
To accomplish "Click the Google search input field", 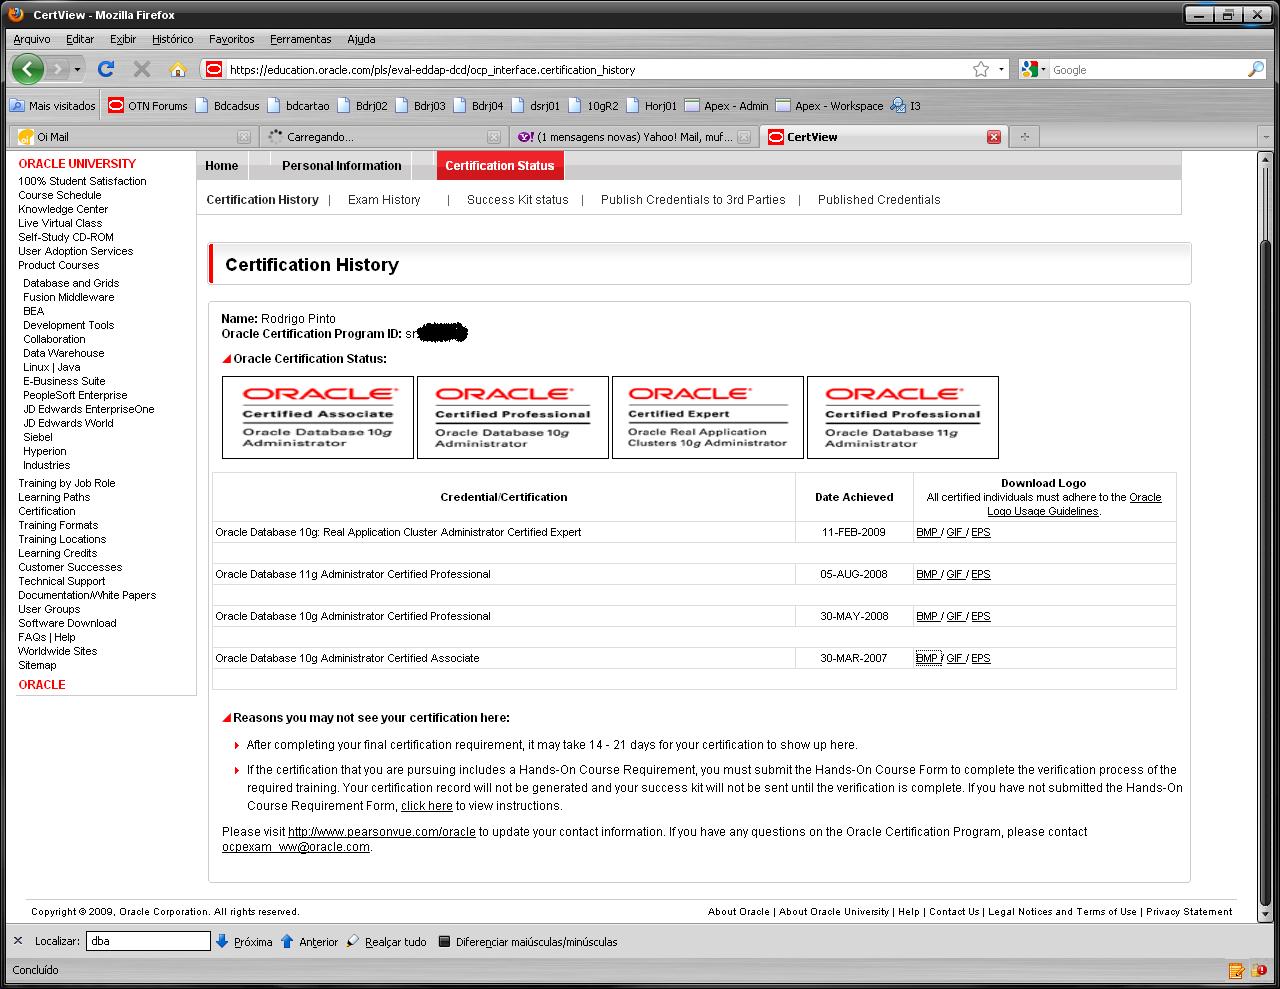I will (x=1147, y=69).
